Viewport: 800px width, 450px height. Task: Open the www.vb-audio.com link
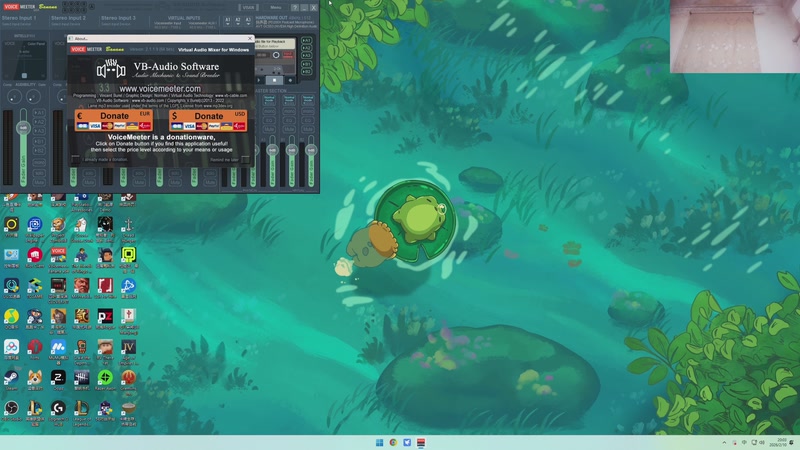(147, 101)
